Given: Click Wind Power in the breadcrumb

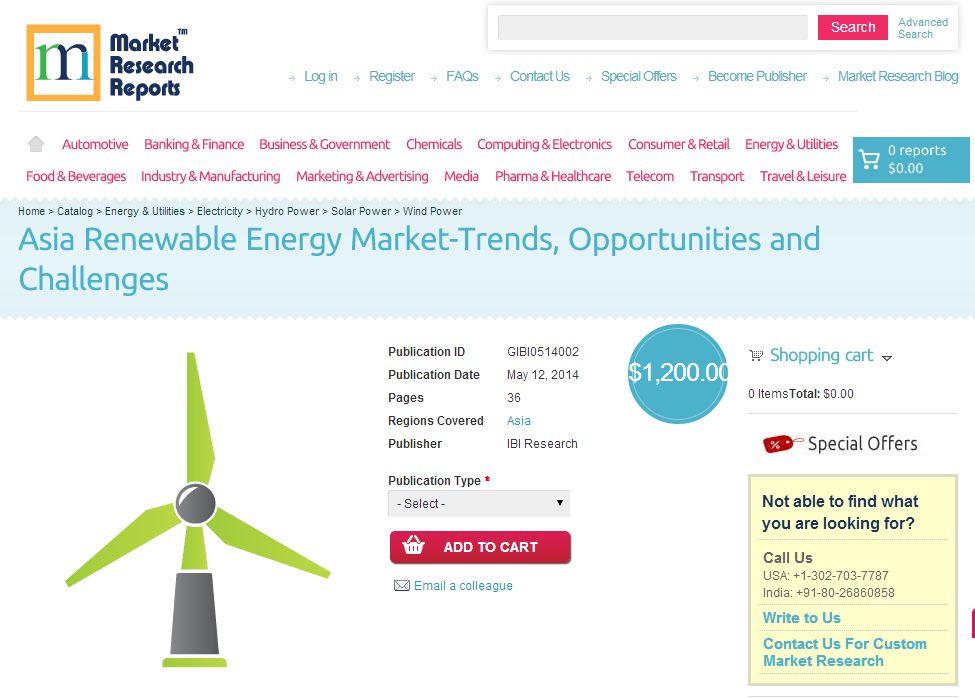Looking at the screenshot, I should [433, 211].
